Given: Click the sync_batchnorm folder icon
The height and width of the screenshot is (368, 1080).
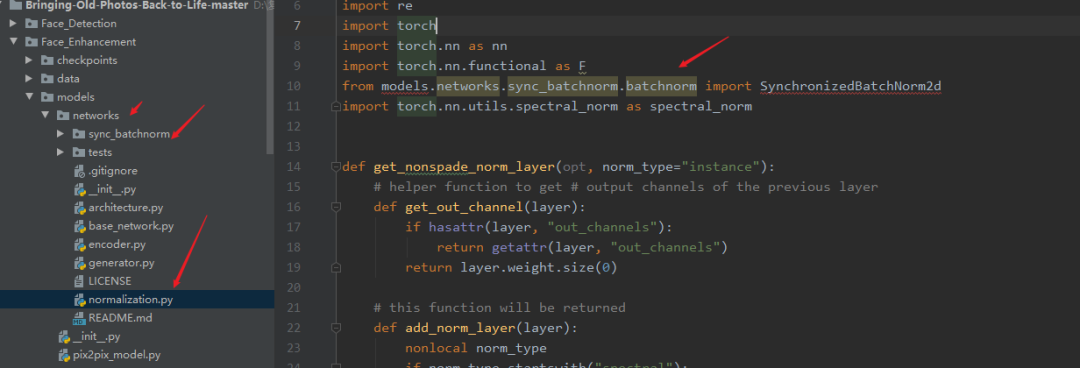Looking at the screenshot, I should click(x=79, y=134).
